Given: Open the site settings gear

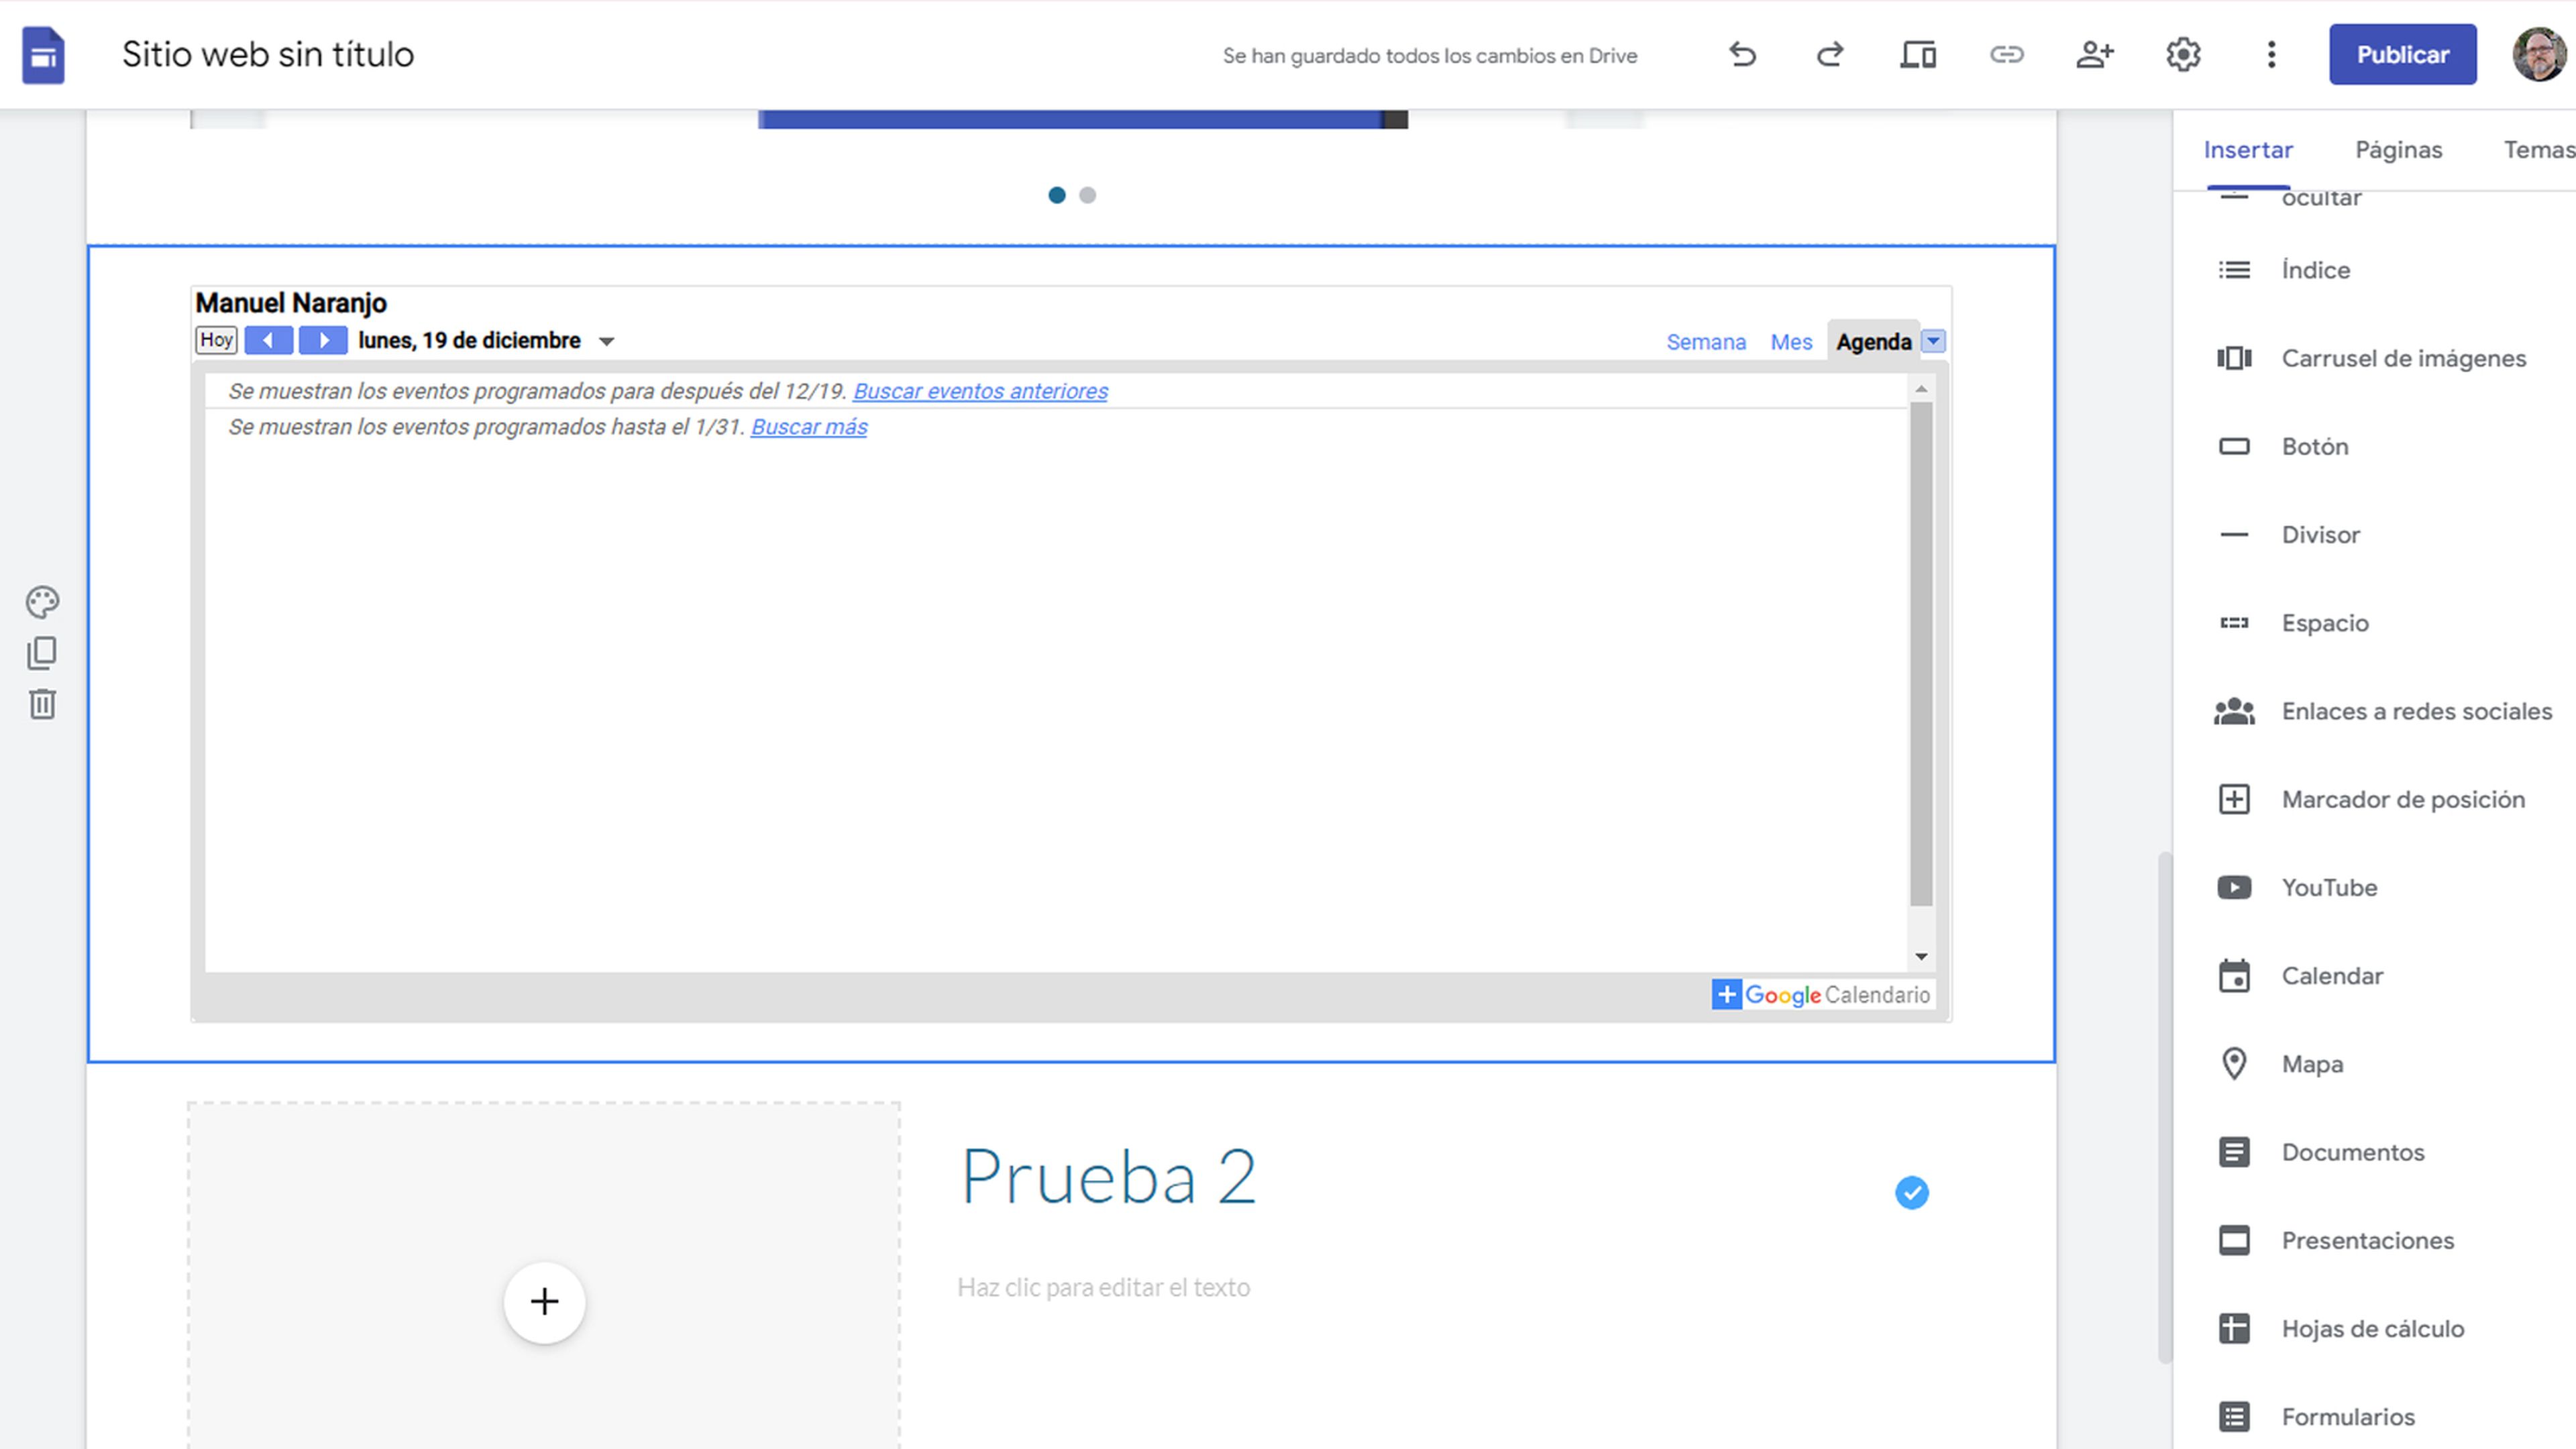Looking at the screenshot, I should pyautogui.click(x=2183, y=54).
